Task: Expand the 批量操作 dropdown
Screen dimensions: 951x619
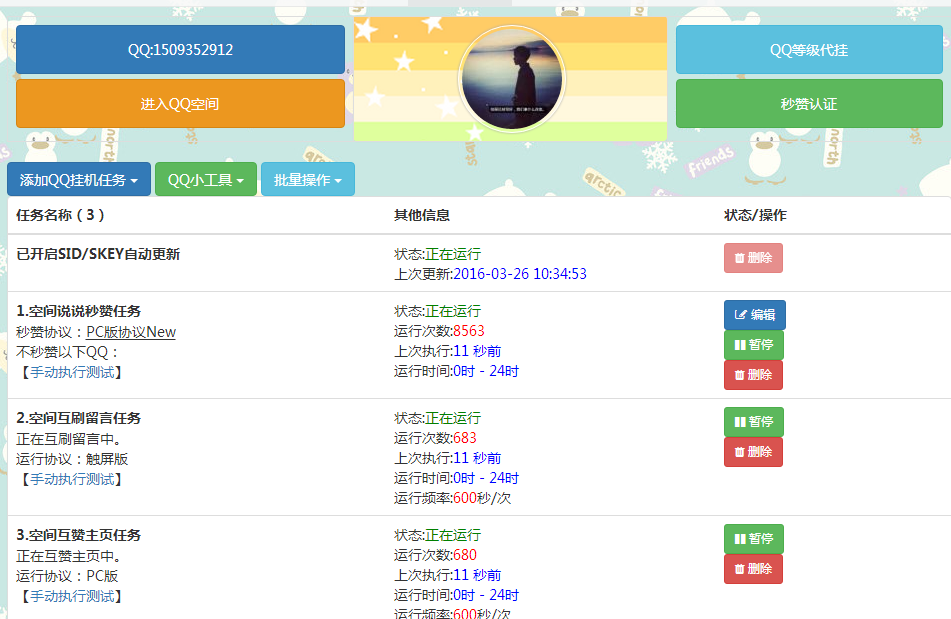Action: [307, 179]
